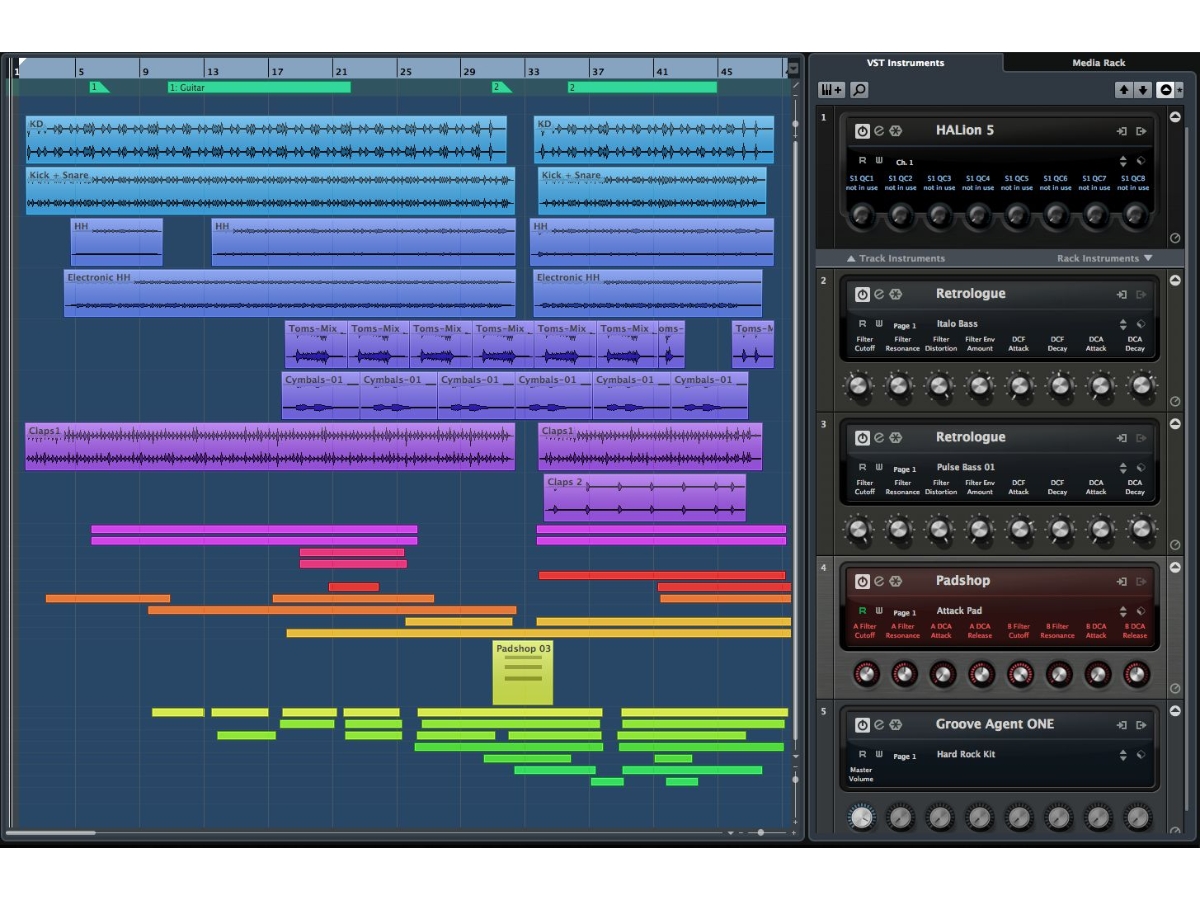Toggle the Padshop power button

point(862,581)
